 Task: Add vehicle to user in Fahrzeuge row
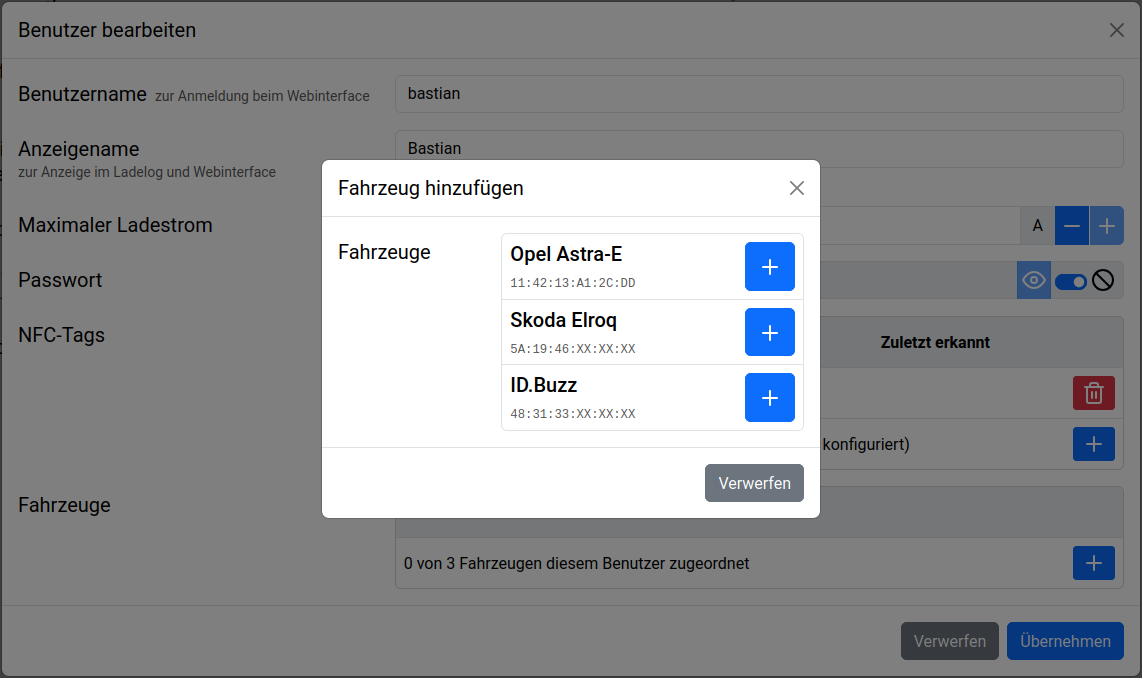pos(1093,563)
